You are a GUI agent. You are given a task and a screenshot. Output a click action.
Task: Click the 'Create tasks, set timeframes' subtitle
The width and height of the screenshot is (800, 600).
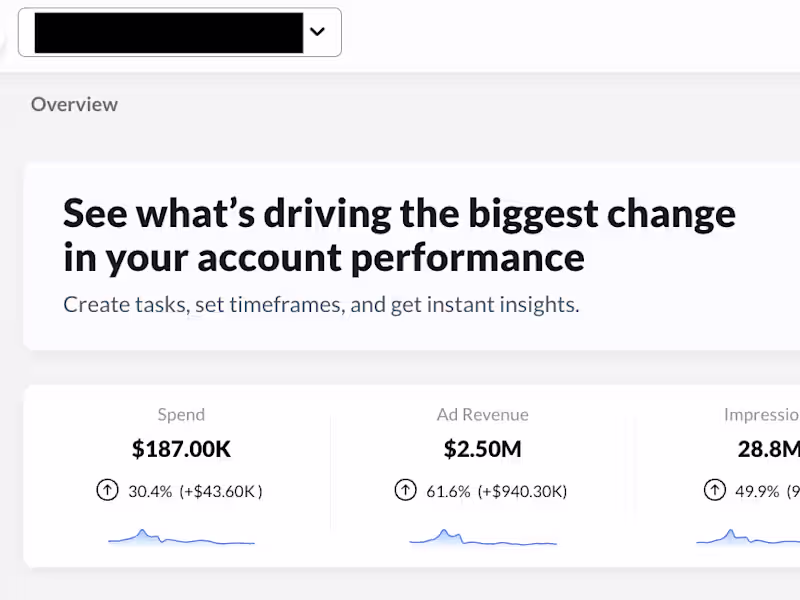(x=321, y=304)
